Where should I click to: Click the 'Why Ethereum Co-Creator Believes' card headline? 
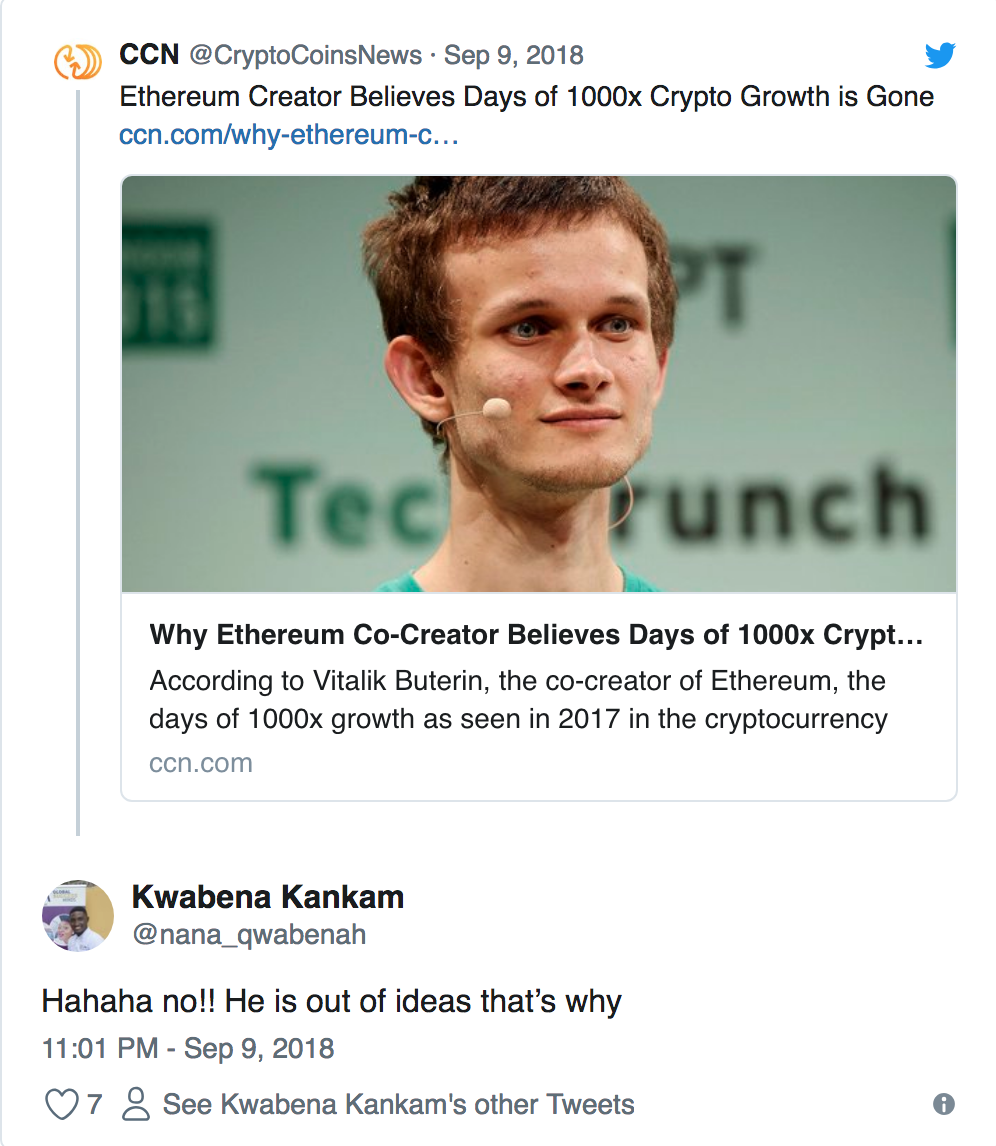click(535, 635)
